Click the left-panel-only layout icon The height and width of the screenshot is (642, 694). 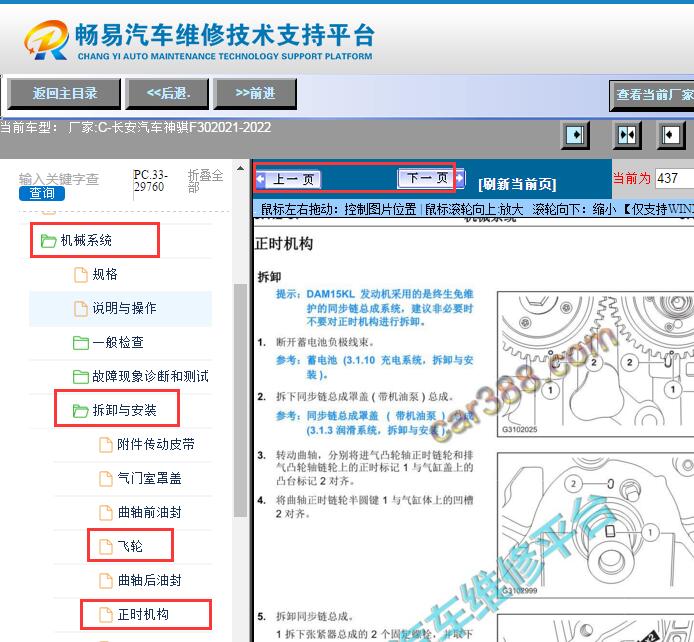click(575, 135)
